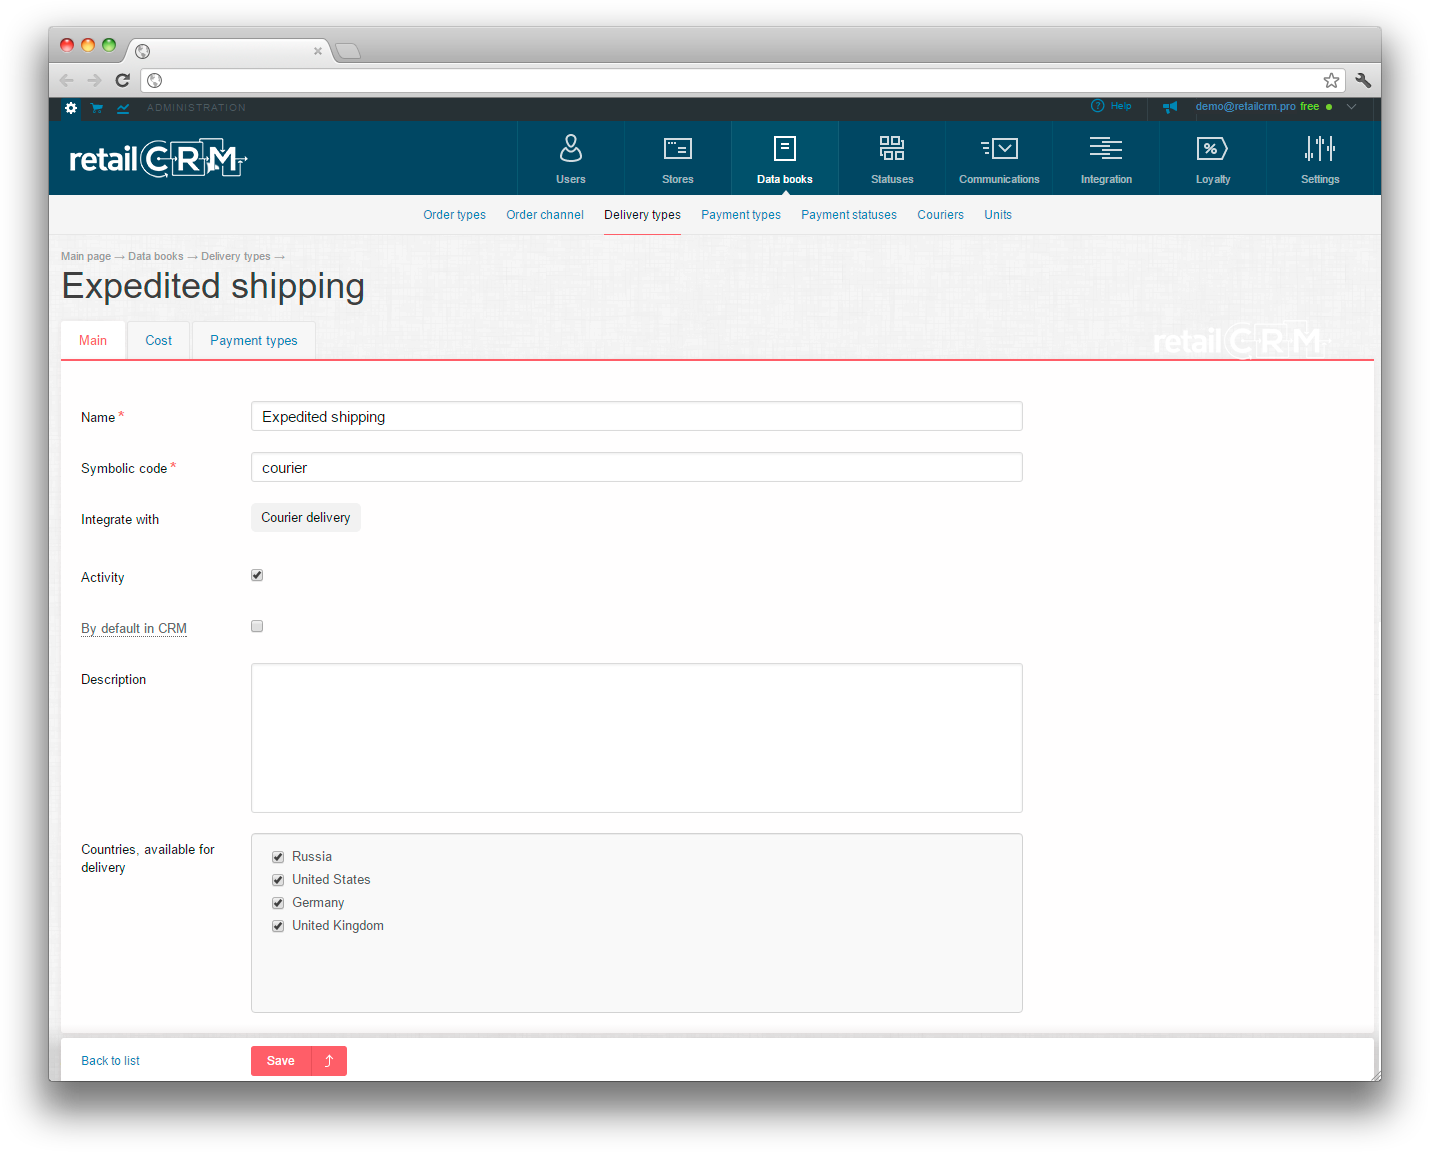Screen dimensions: 1430x1152
Task: Click the browser back arrow
Action: tap(67, 80)
